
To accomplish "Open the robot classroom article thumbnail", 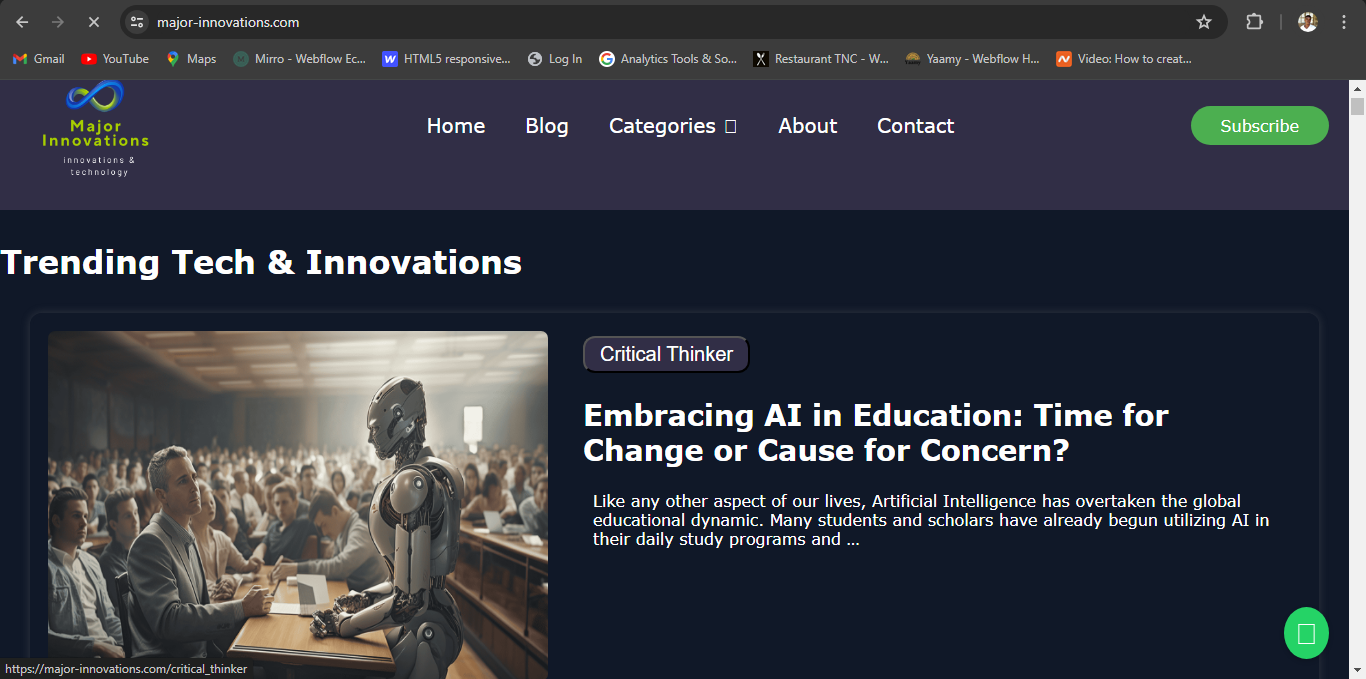I will (298, 505).
